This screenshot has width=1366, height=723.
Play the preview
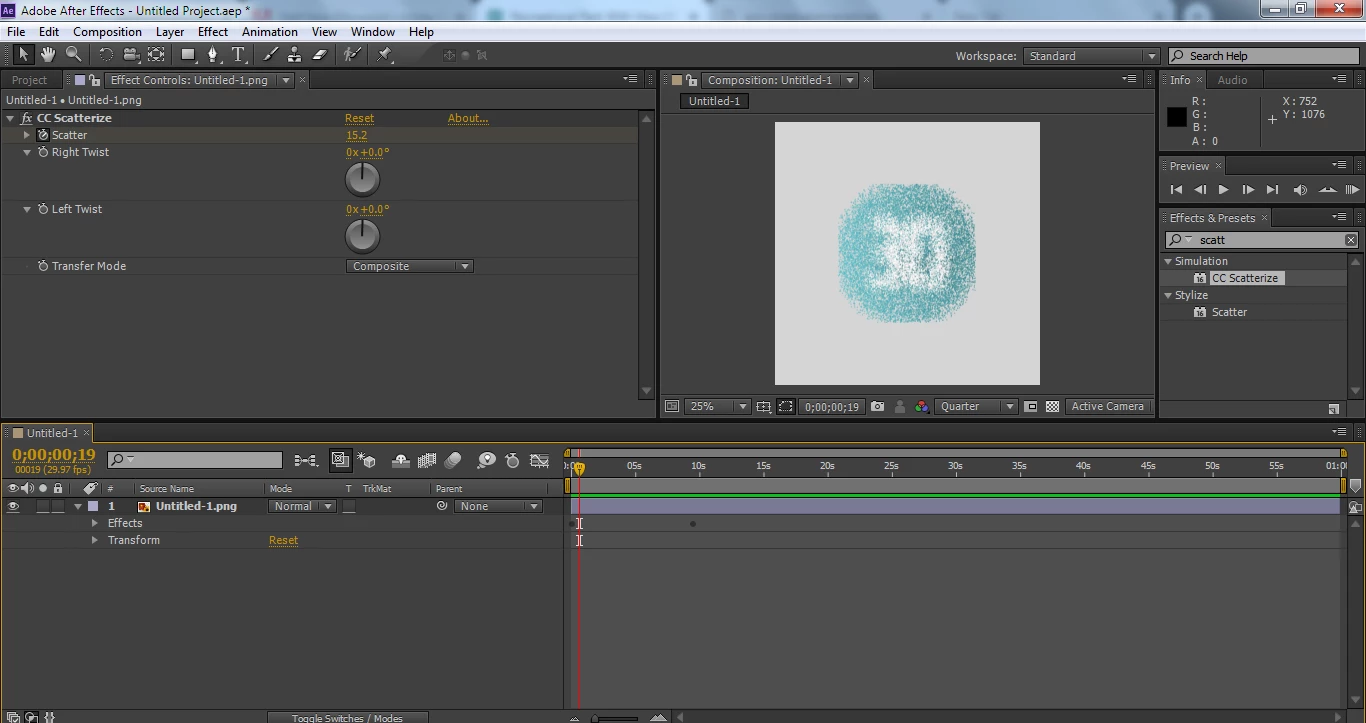click(1223, 190)
